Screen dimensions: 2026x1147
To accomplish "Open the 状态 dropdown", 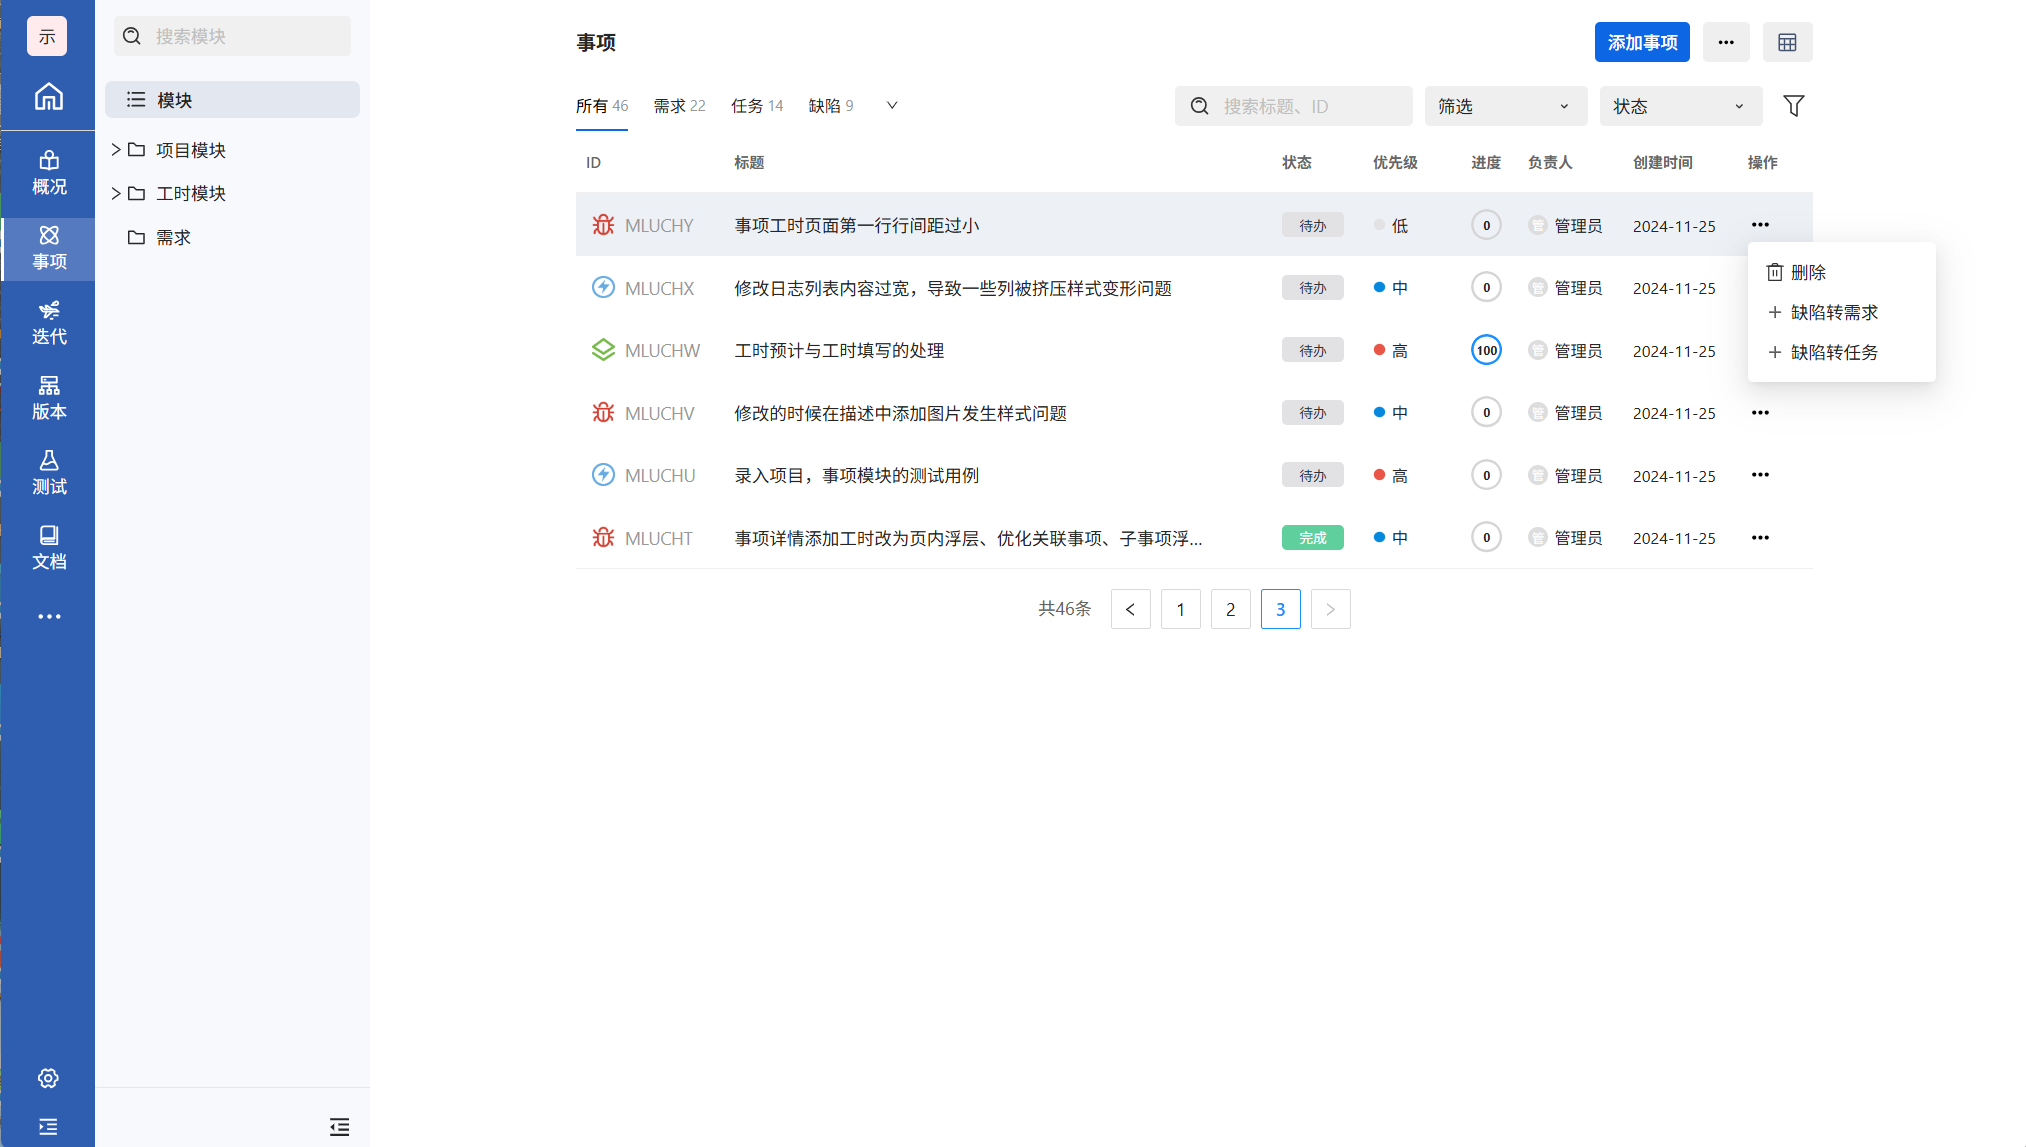I will [1680, 106].
